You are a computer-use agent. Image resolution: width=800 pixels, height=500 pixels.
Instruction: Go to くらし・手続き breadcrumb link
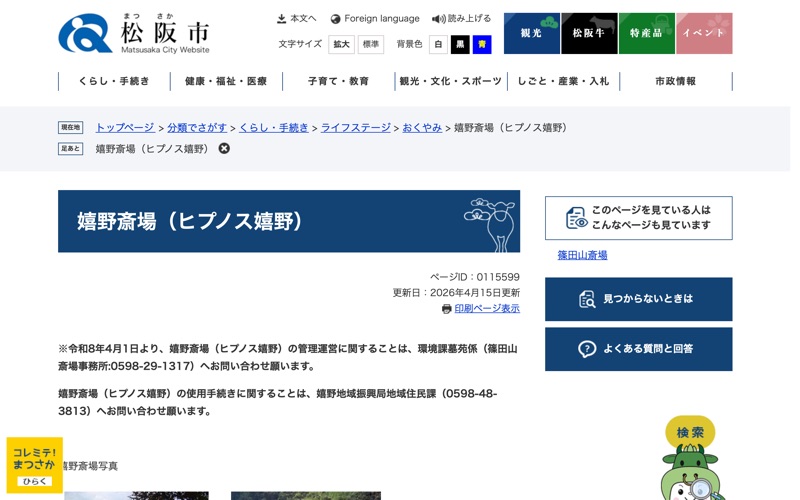pyautogui.click(x=274, y=128)
